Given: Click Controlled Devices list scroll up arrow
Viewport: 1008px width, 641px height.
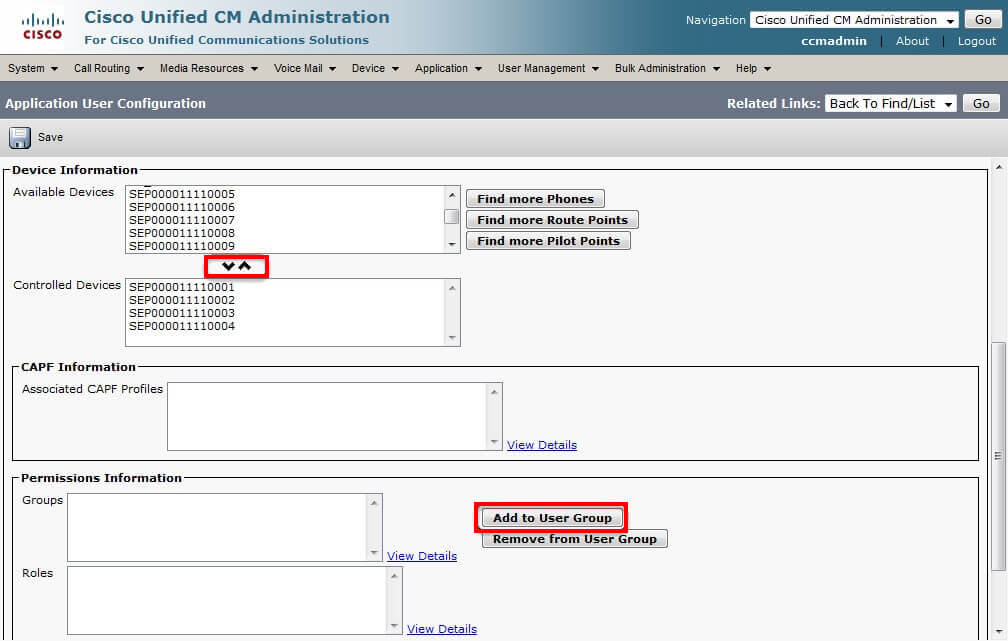Looking at the screenshot, I should pos(452,288).
